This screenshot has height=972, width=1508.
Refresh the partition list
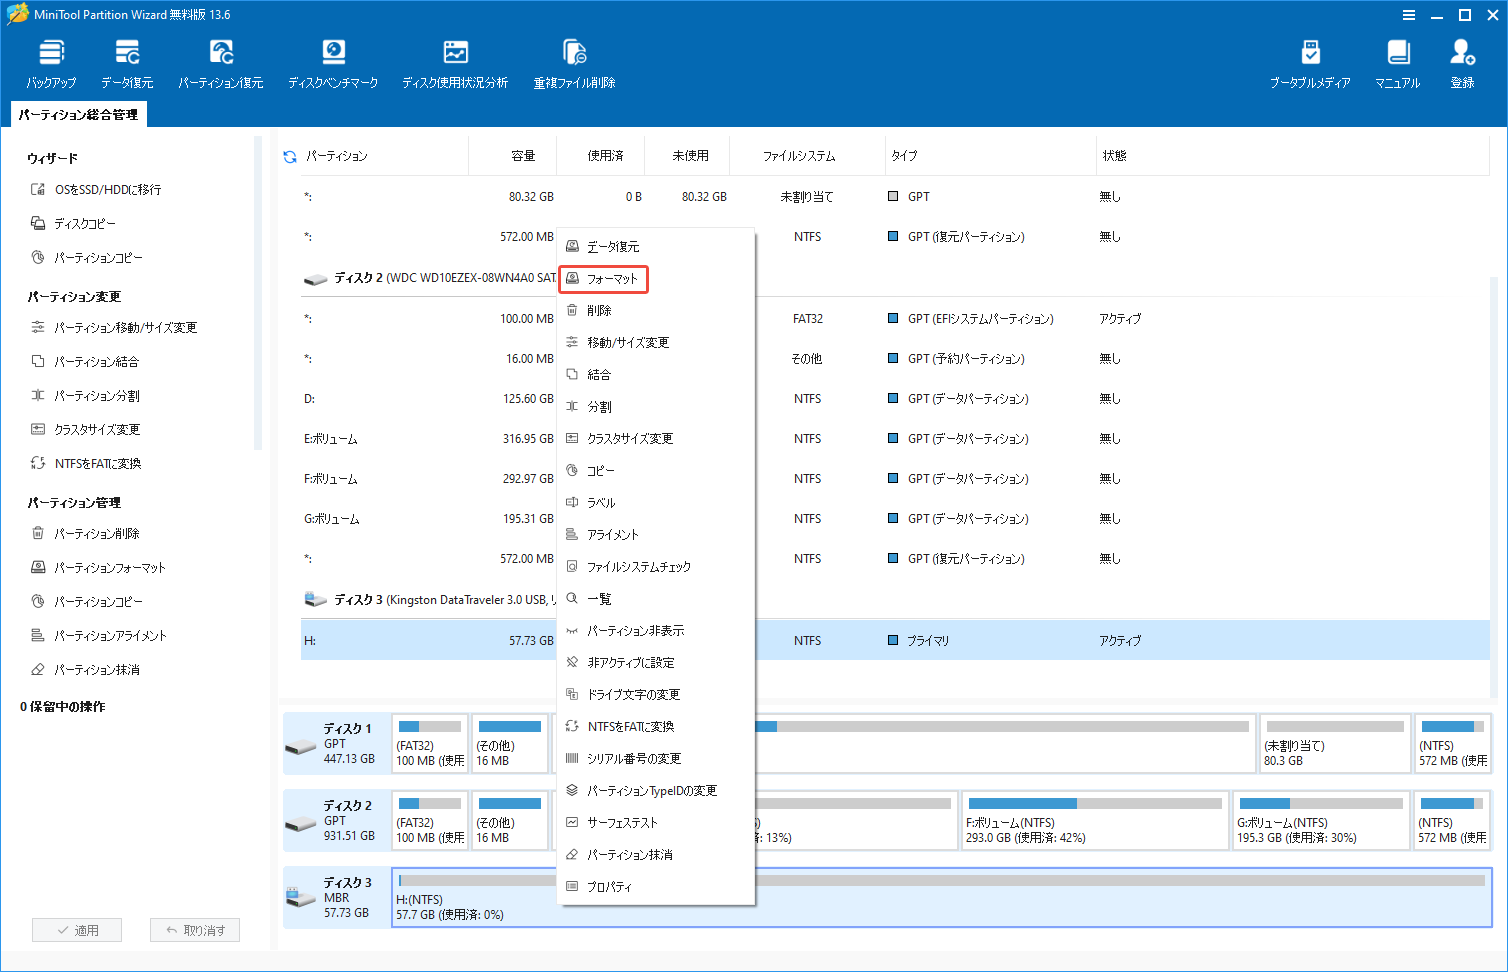point(289,155)
